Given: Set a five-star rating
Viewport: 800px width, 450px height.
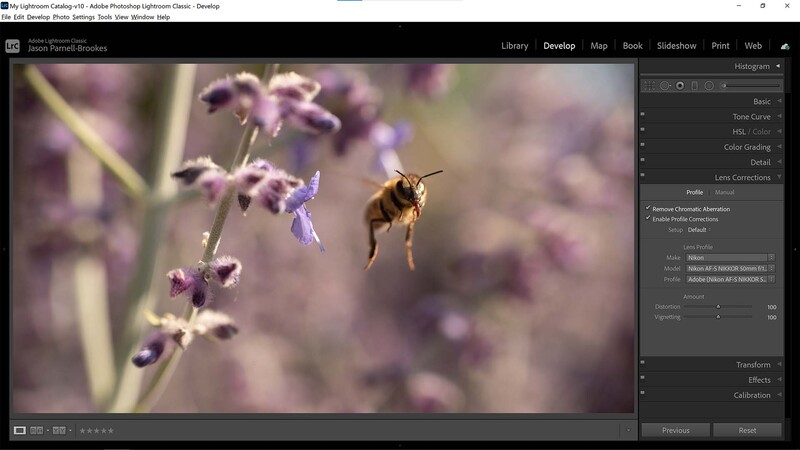Looking at the screenshot, I should tap(111, 431).
